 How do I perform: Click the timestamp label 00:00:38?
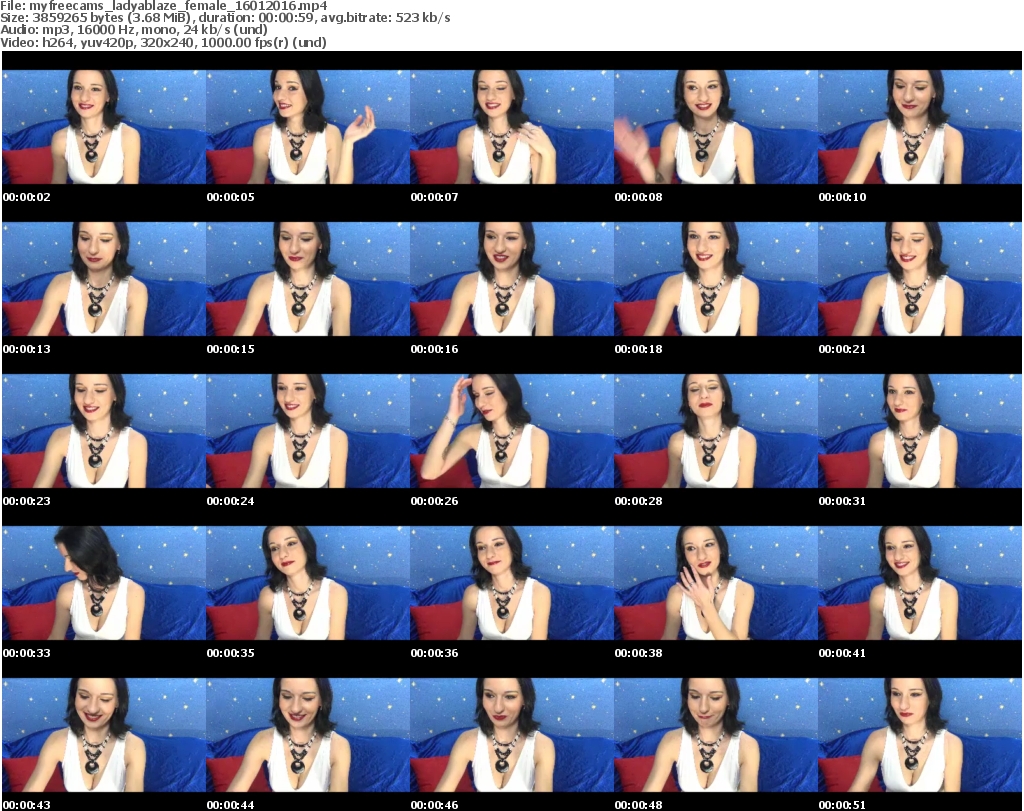(638, 653)
